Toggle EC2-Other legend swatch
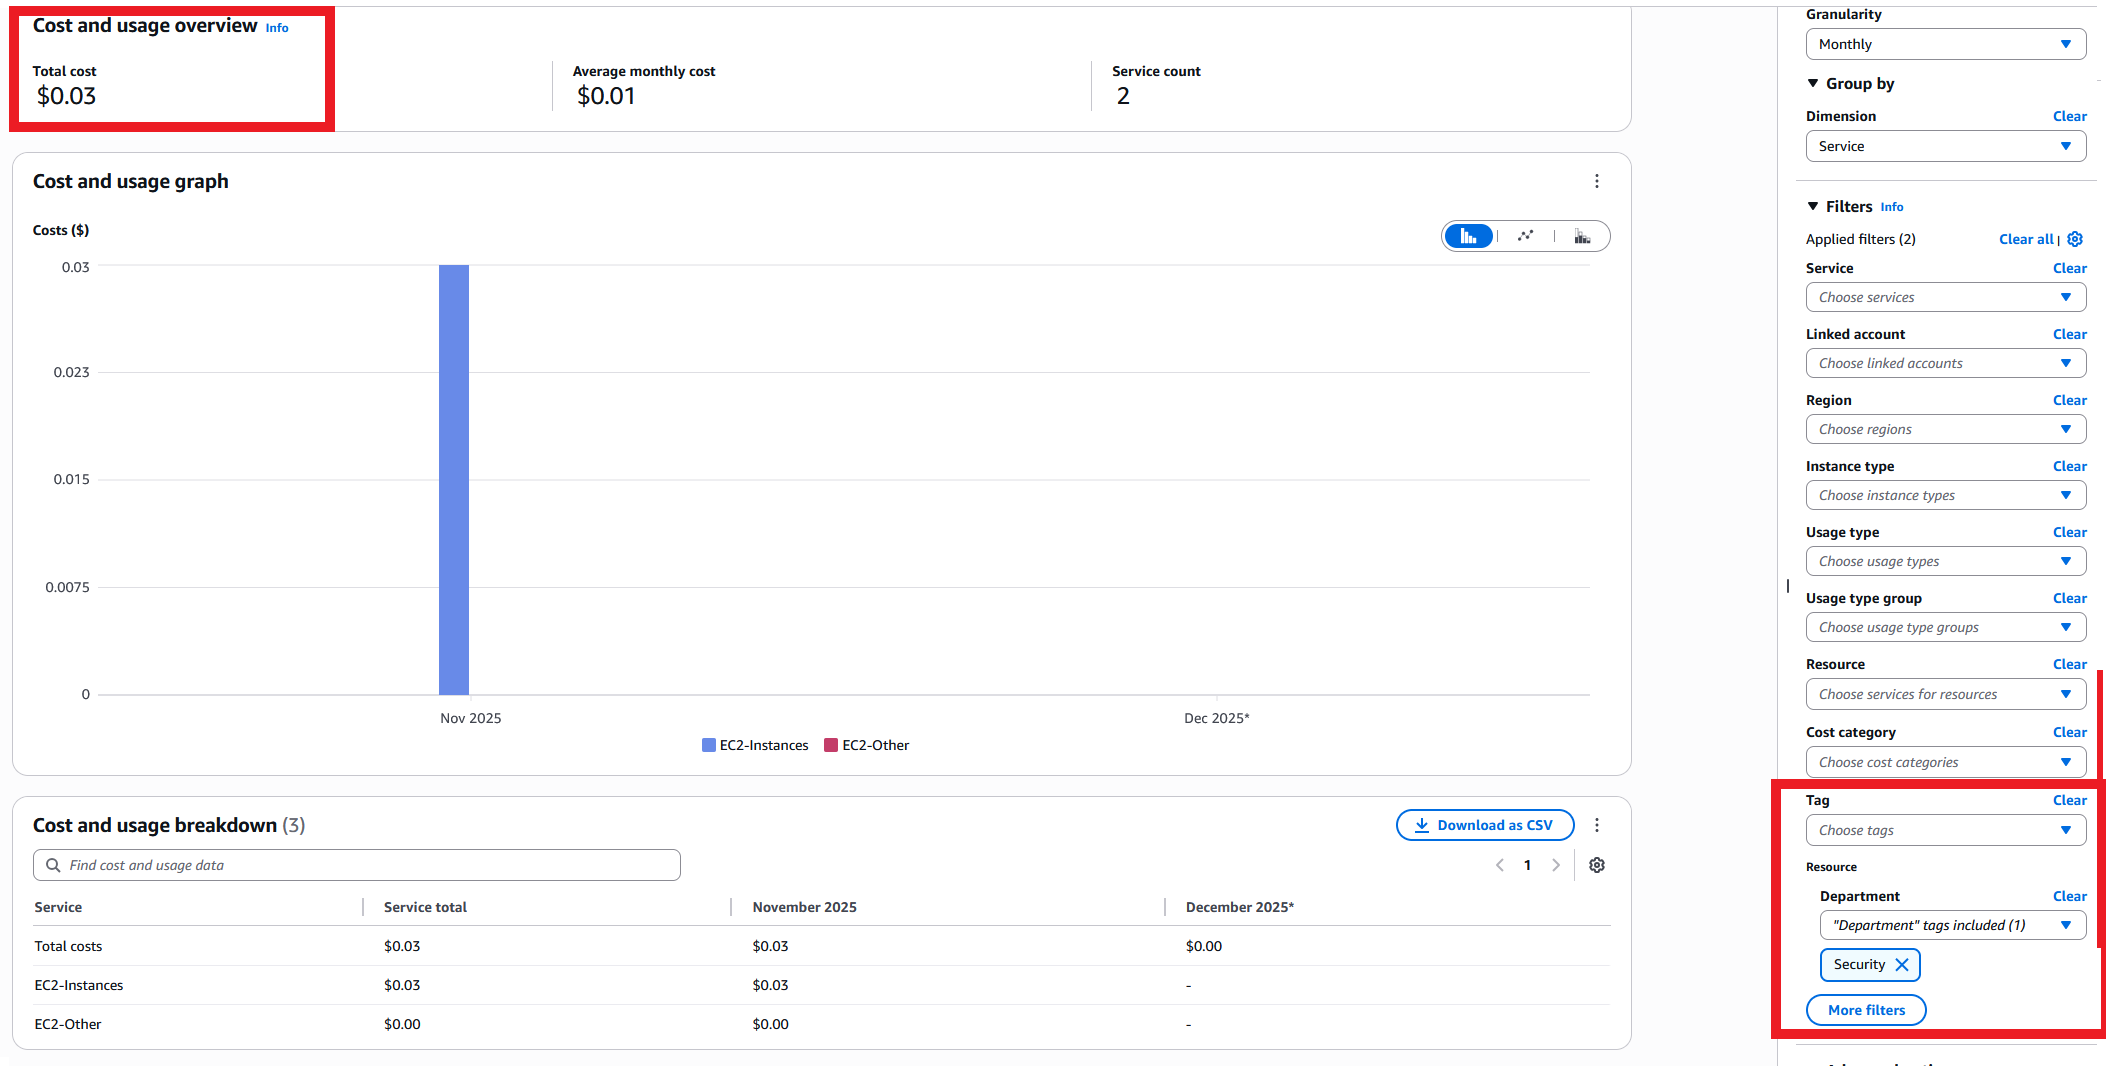The image size is (2106, 1066). 831,745
